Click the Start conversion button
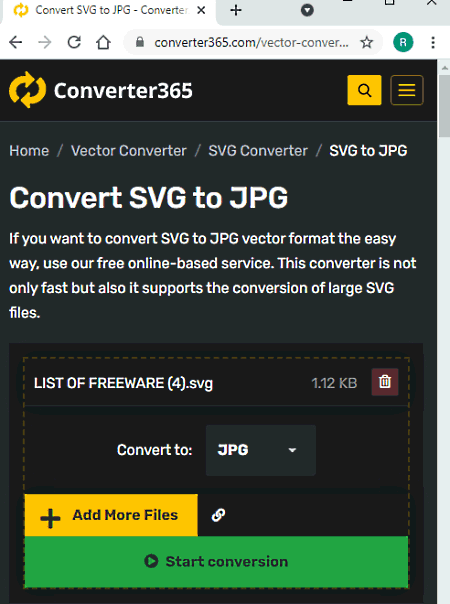 tap(216, 561)
